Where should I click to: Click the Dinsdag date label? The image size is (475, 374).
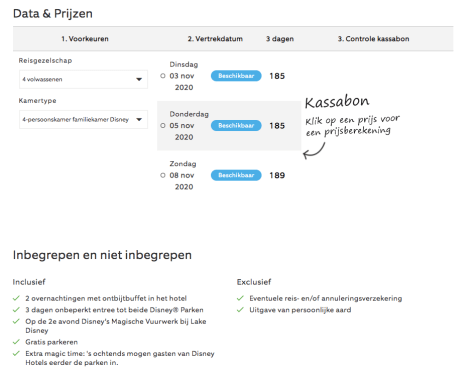184,65
